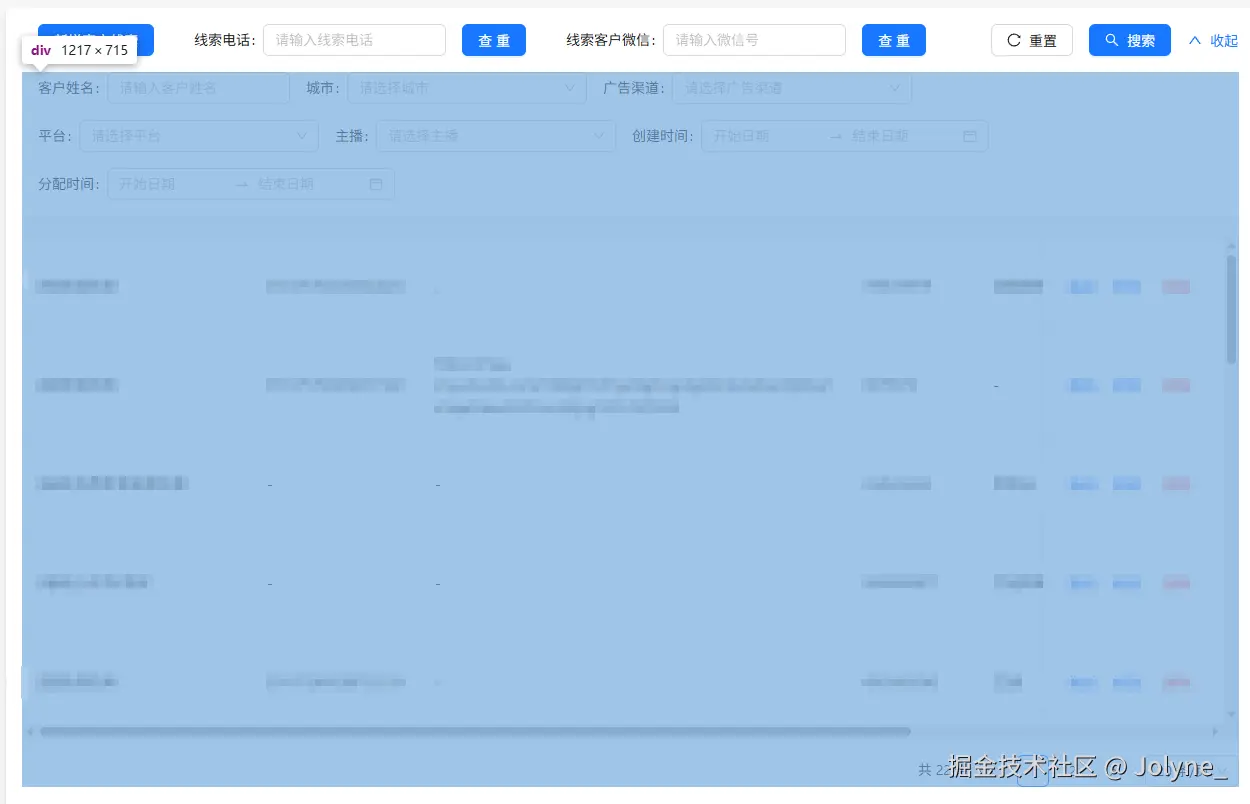Click 查重 beside the 线索客户微信 field
1250x804 pixels.
point(893,40)
